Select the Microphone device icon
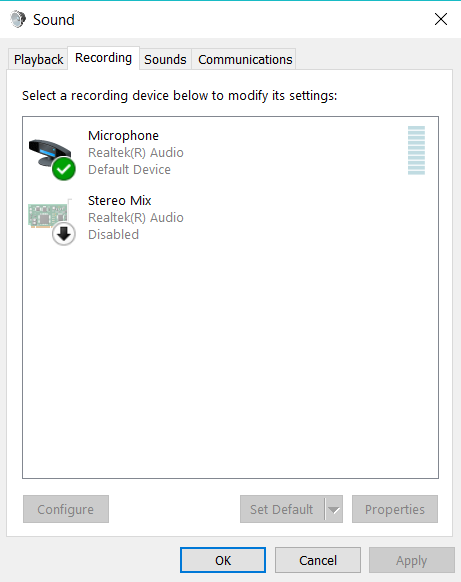Viewport: 461px width, 582px height. click(x=51, y=159)
